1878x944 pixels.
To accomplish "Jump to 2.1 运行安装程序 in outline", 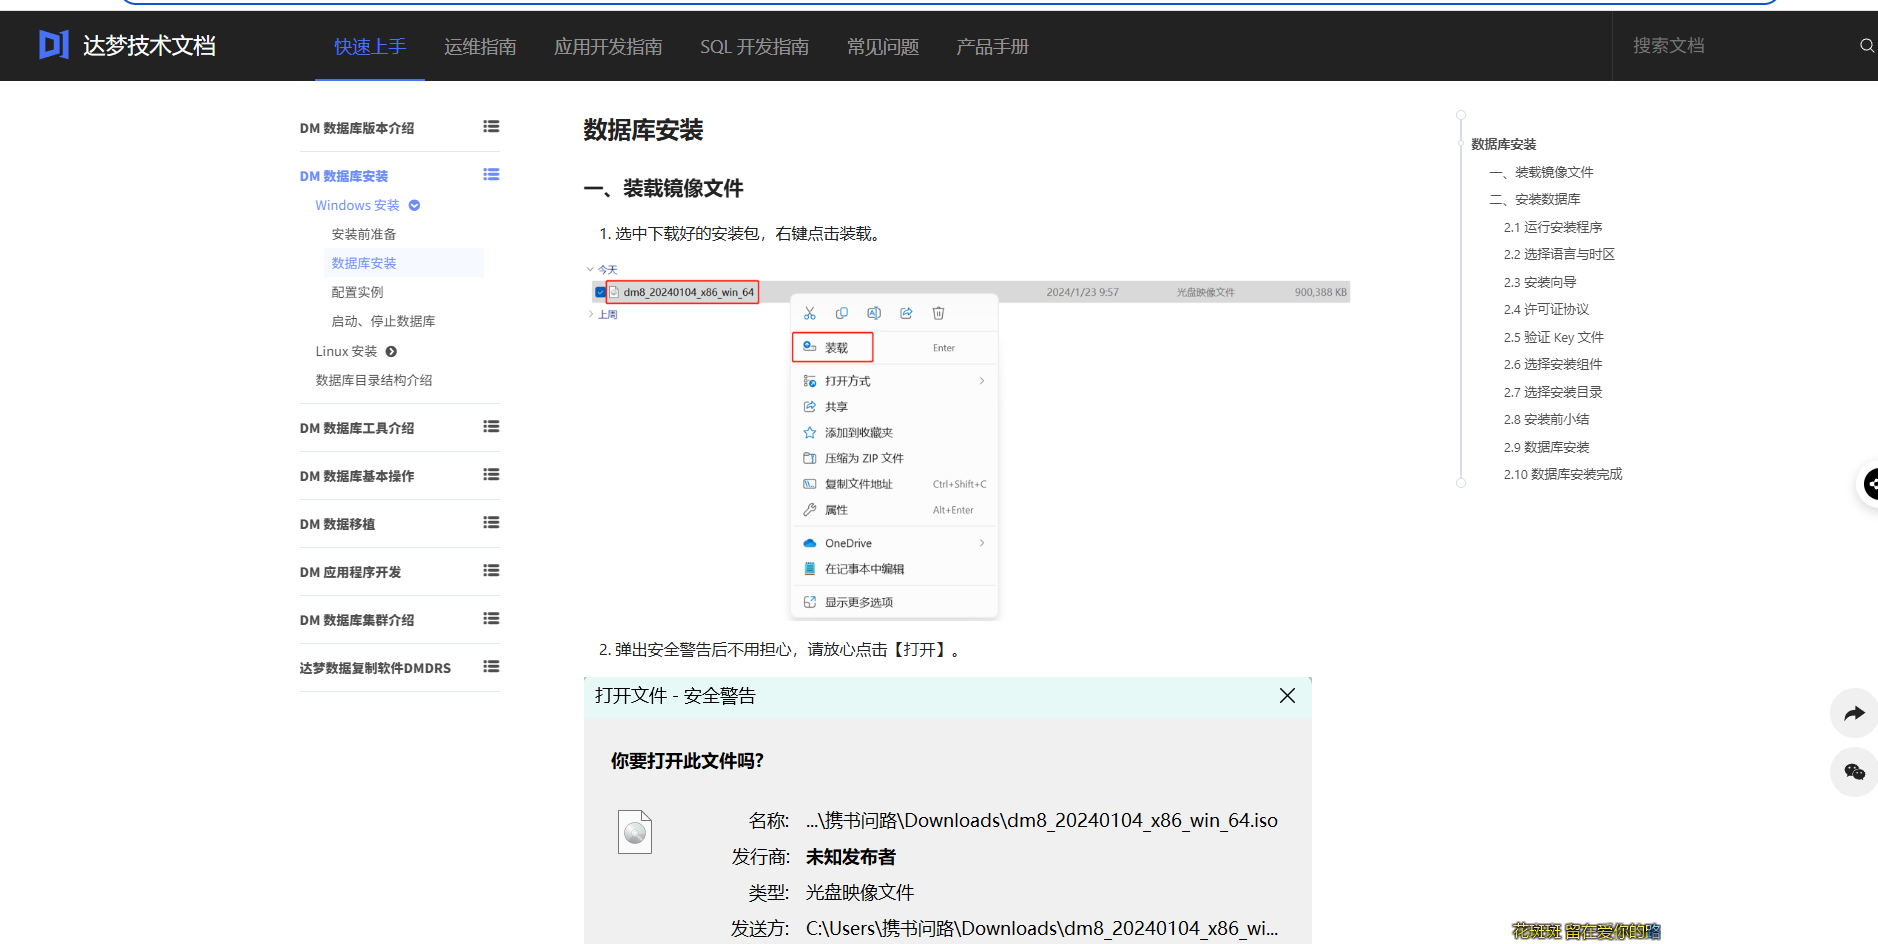I will tap(1553, 227).
